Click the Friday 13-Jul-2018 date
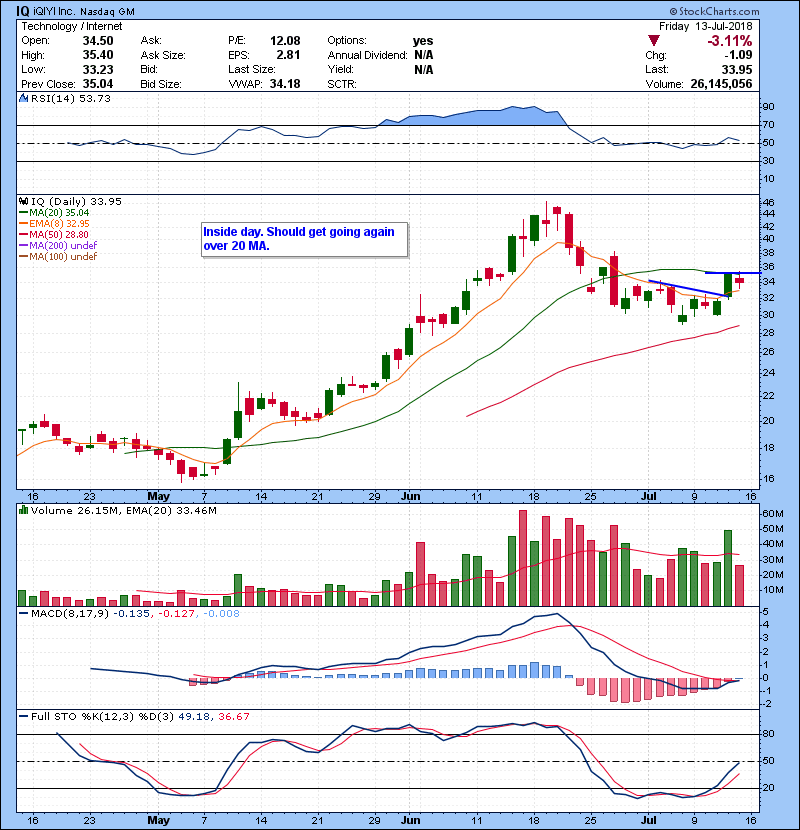This screenshot has height=830, width=800. click(x=705, y=26)
